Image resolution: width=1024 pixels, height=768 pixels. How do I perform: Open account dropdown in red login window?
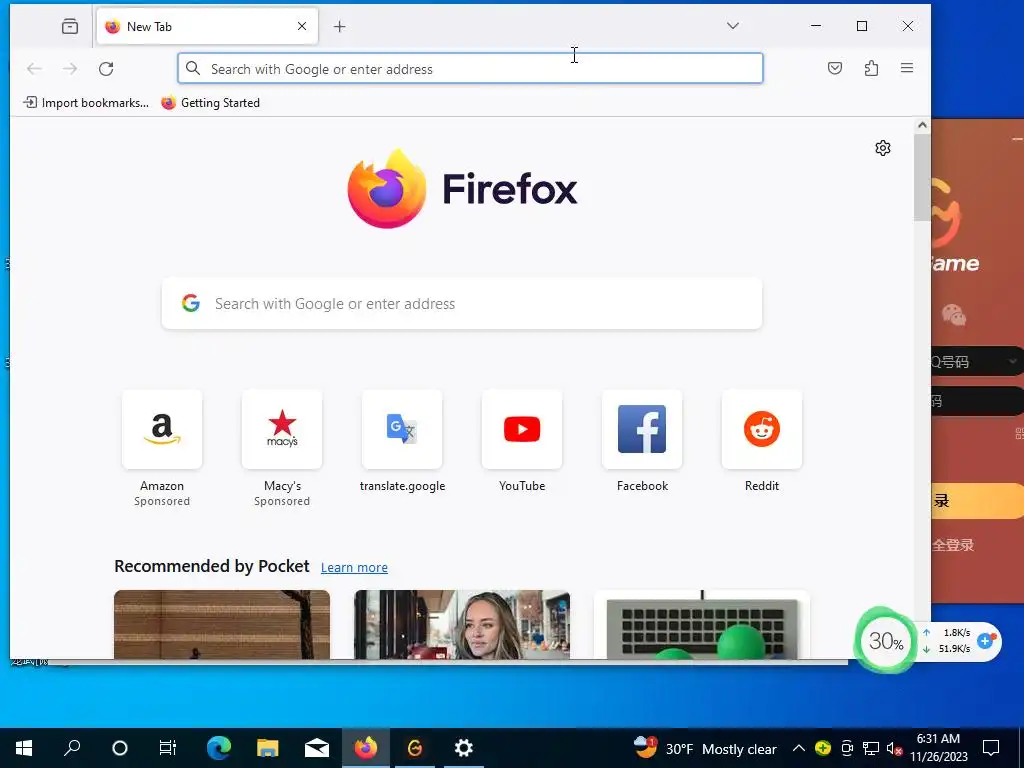tap(1012, 361)
